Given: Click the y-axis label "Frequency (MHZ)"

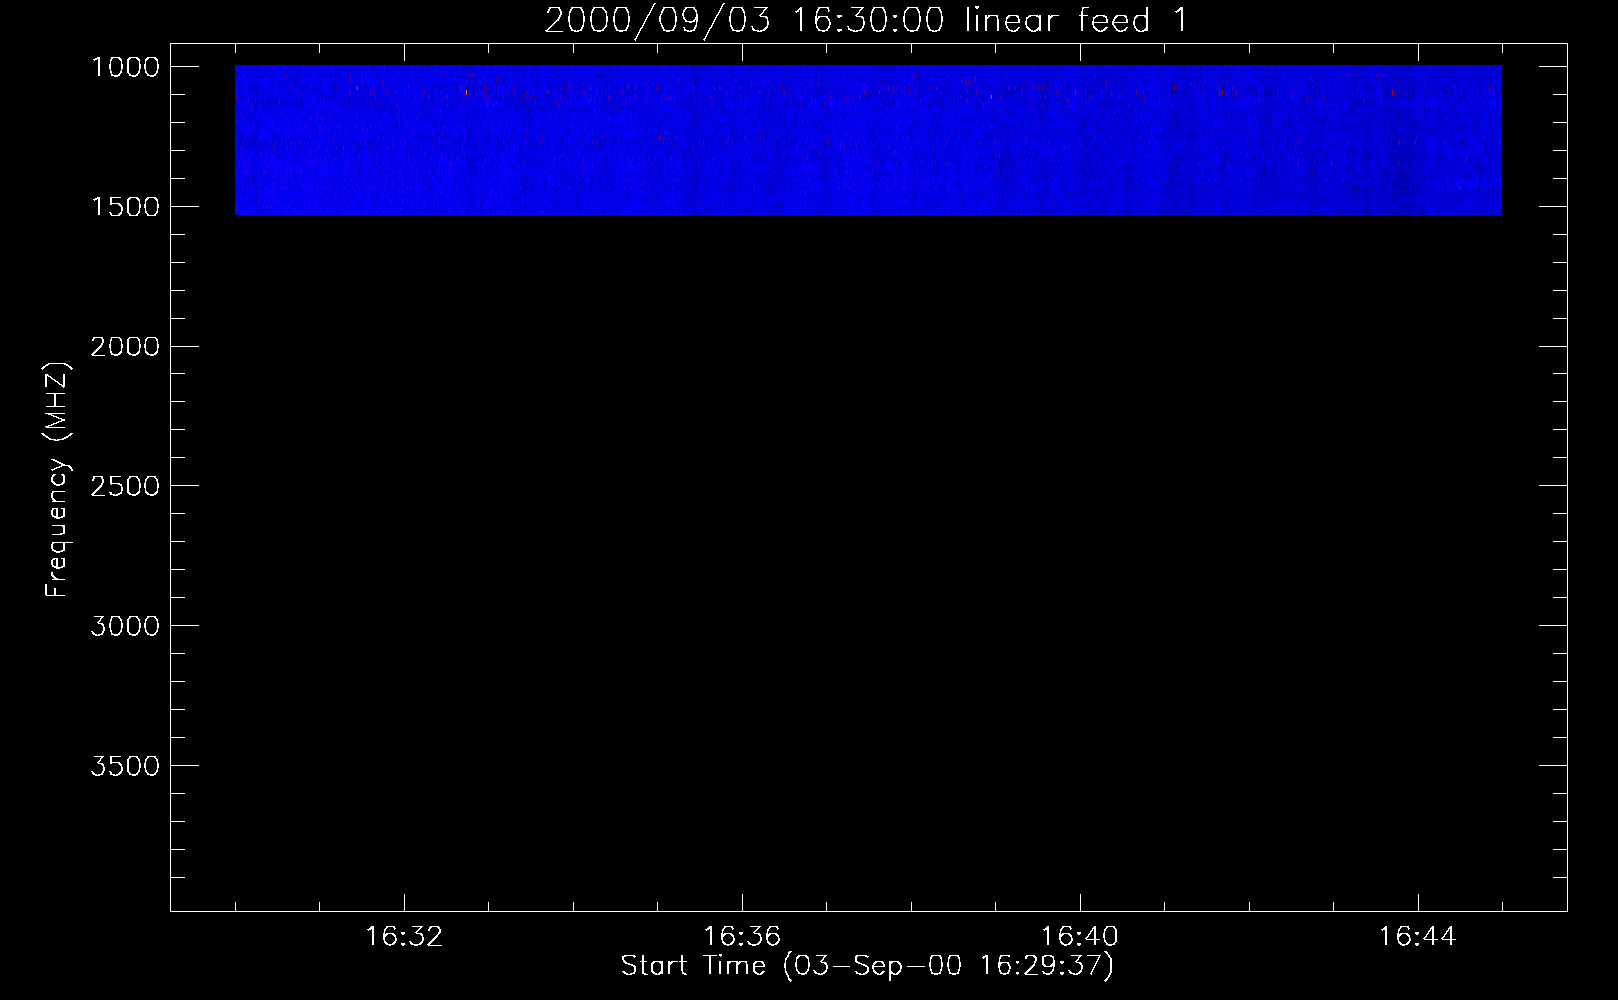Looking at the screenshot, I should point(58,480).
